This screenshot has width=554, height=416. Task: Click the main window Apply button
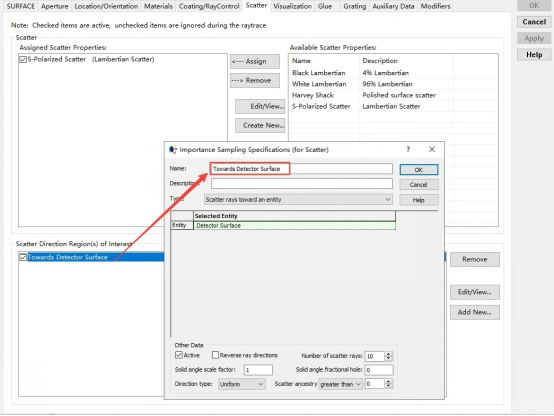click(534, 38)
